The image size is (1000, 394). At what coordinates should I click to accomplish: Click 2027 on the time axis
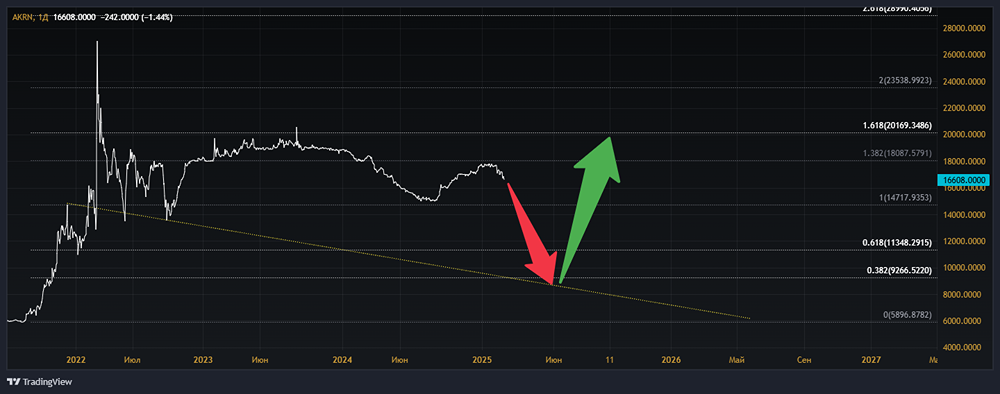[x=871, y=360]
